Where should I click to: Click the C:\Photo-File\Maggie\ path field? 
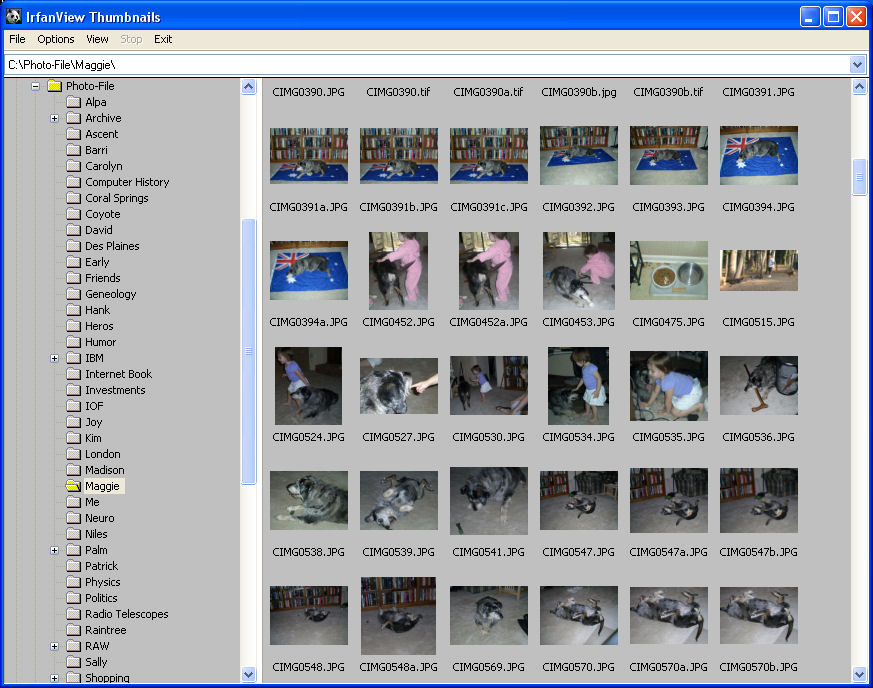point(427,65)
